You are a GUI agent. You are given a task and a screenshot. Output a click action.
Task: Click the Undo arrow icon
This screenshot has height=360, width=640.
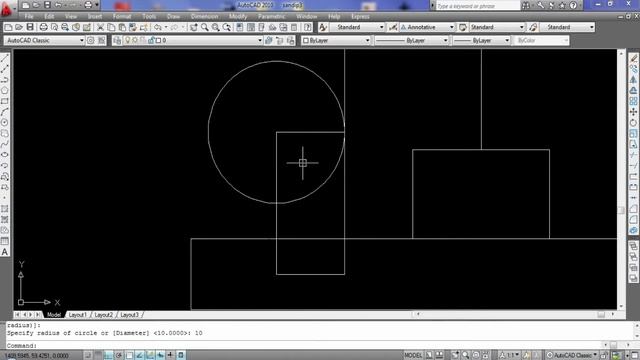click(x=158, y=27)
